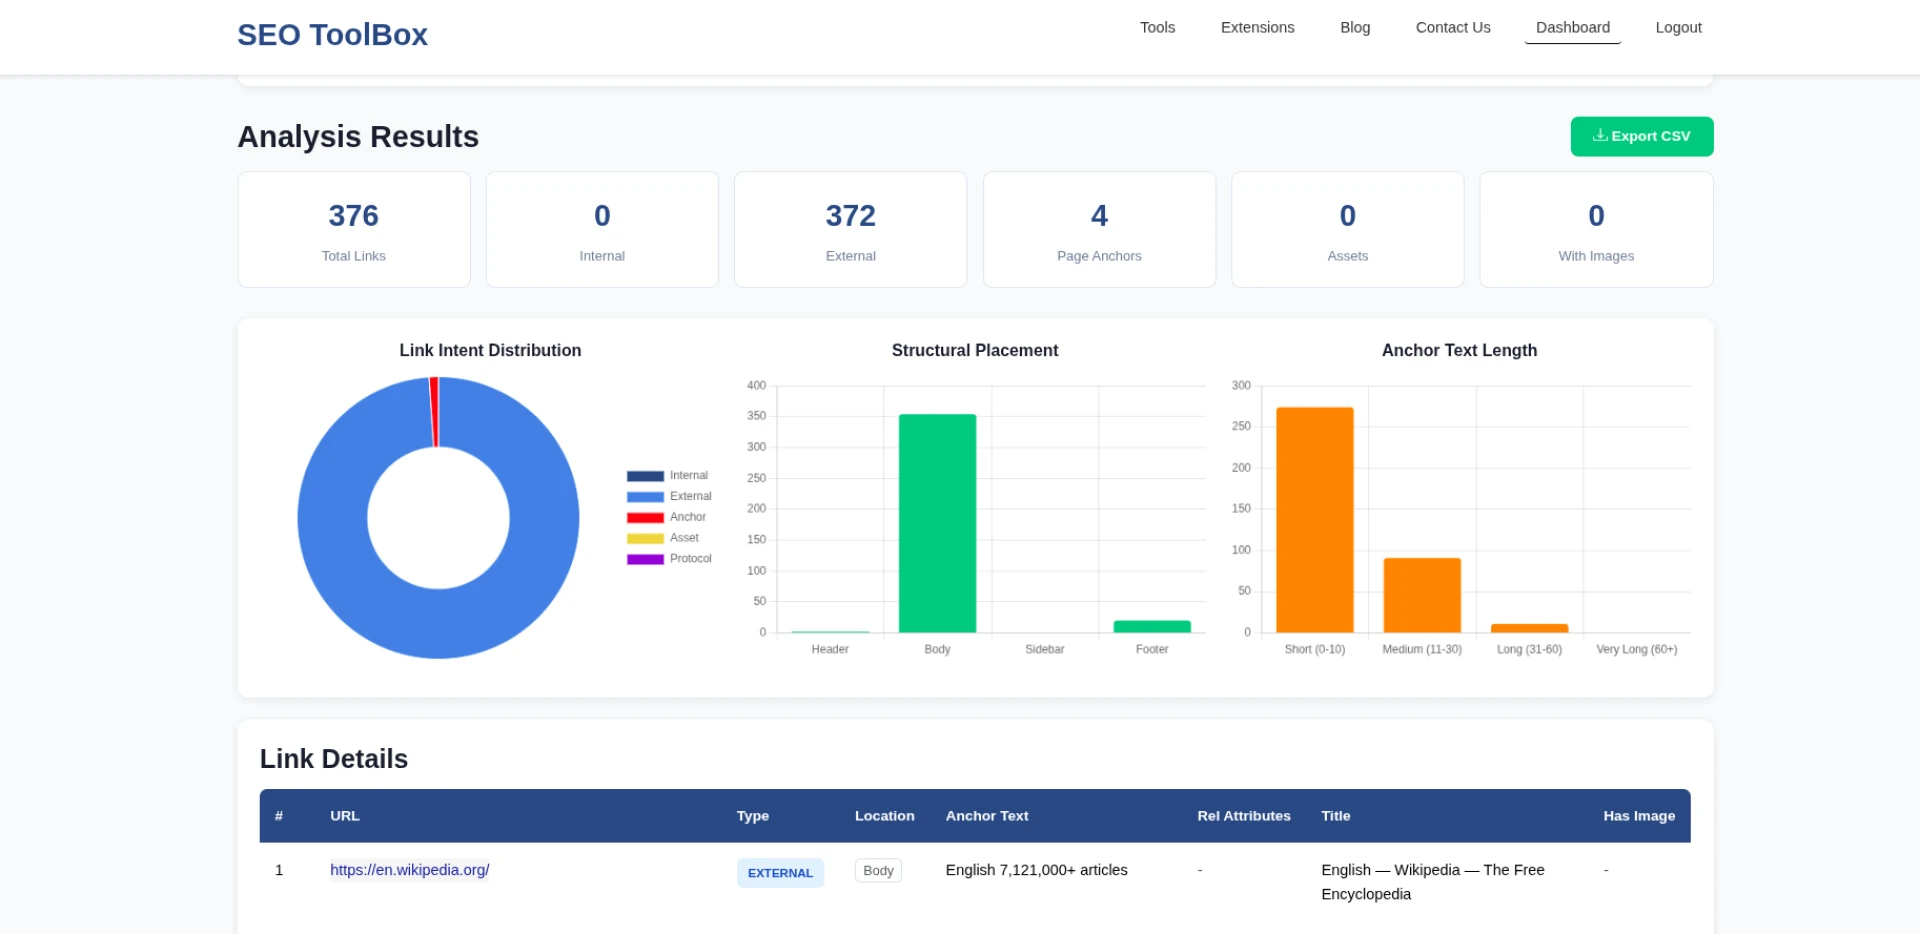Click the Medium (11-30) orange bar
Screen dimensions: 1920x934
point(1422,595)
